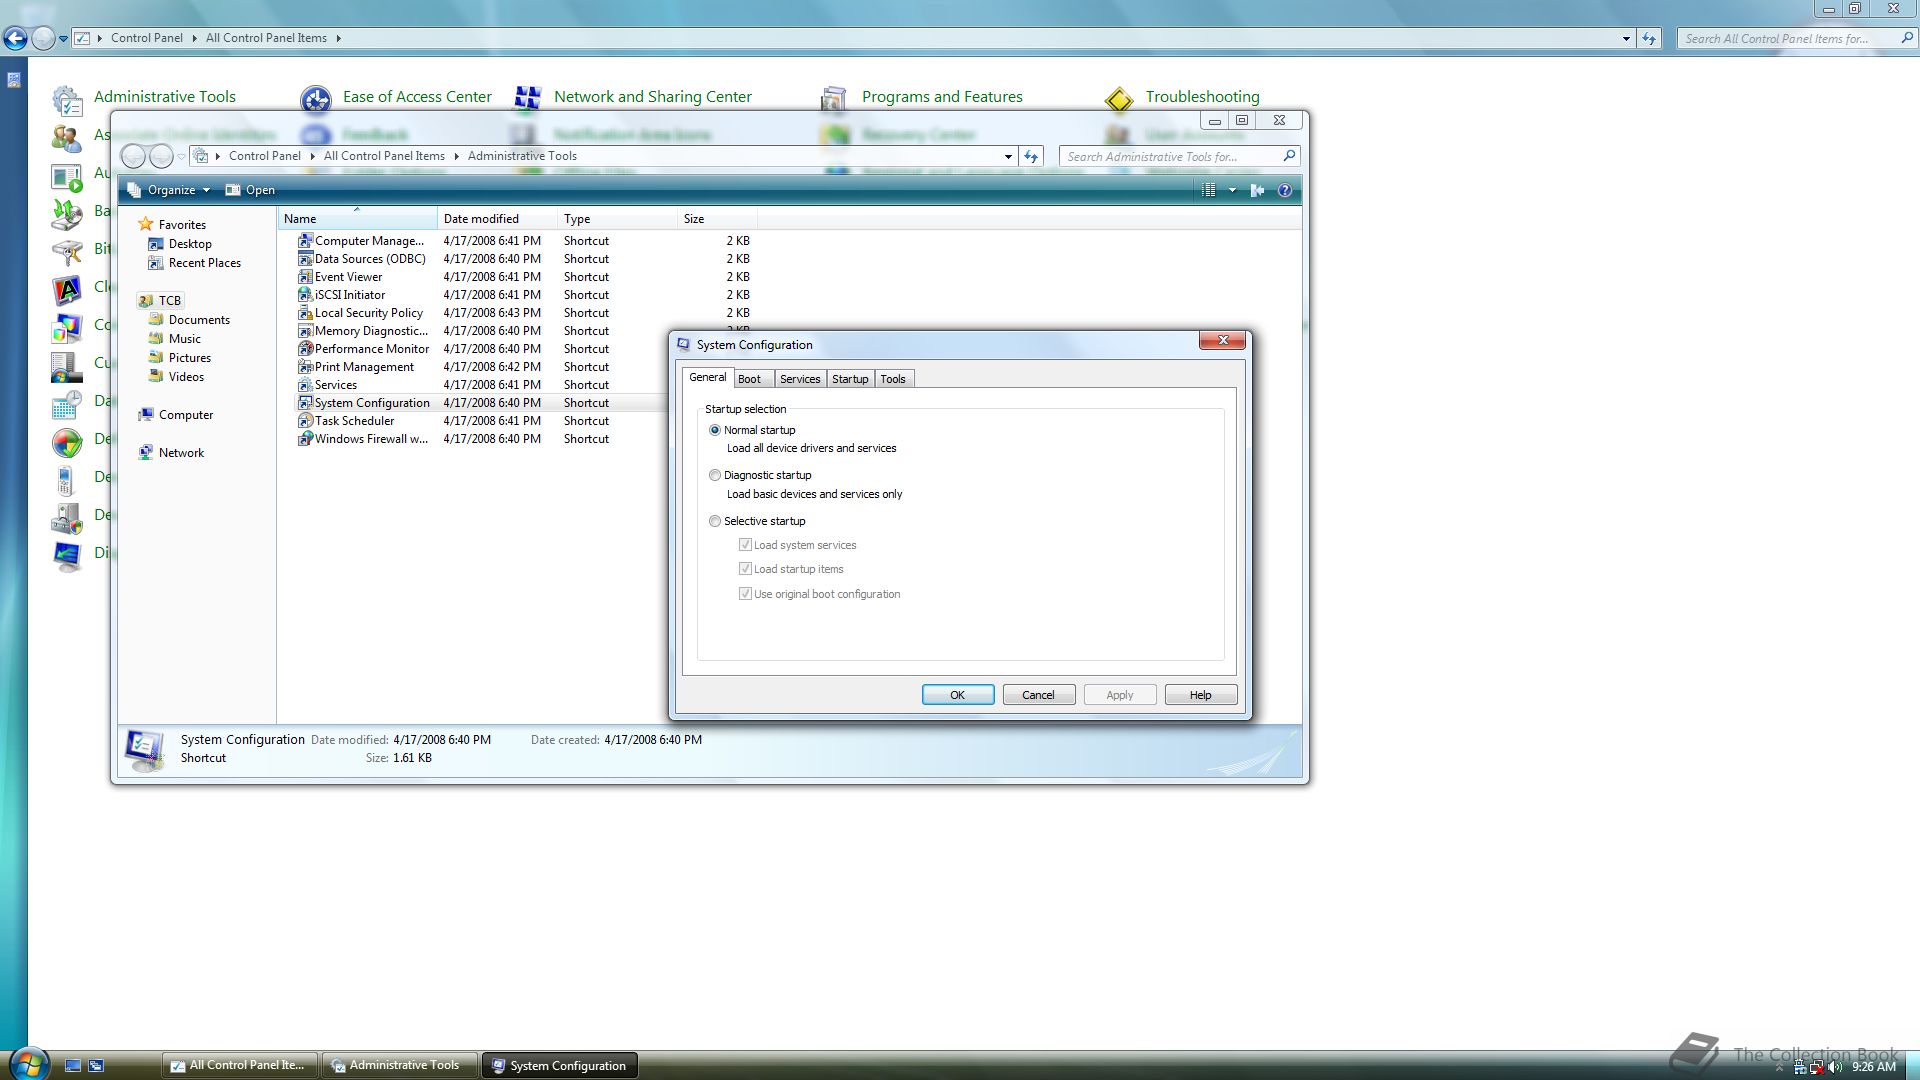
Task: Click OK in System Configuration
Action: click(957, 695)
